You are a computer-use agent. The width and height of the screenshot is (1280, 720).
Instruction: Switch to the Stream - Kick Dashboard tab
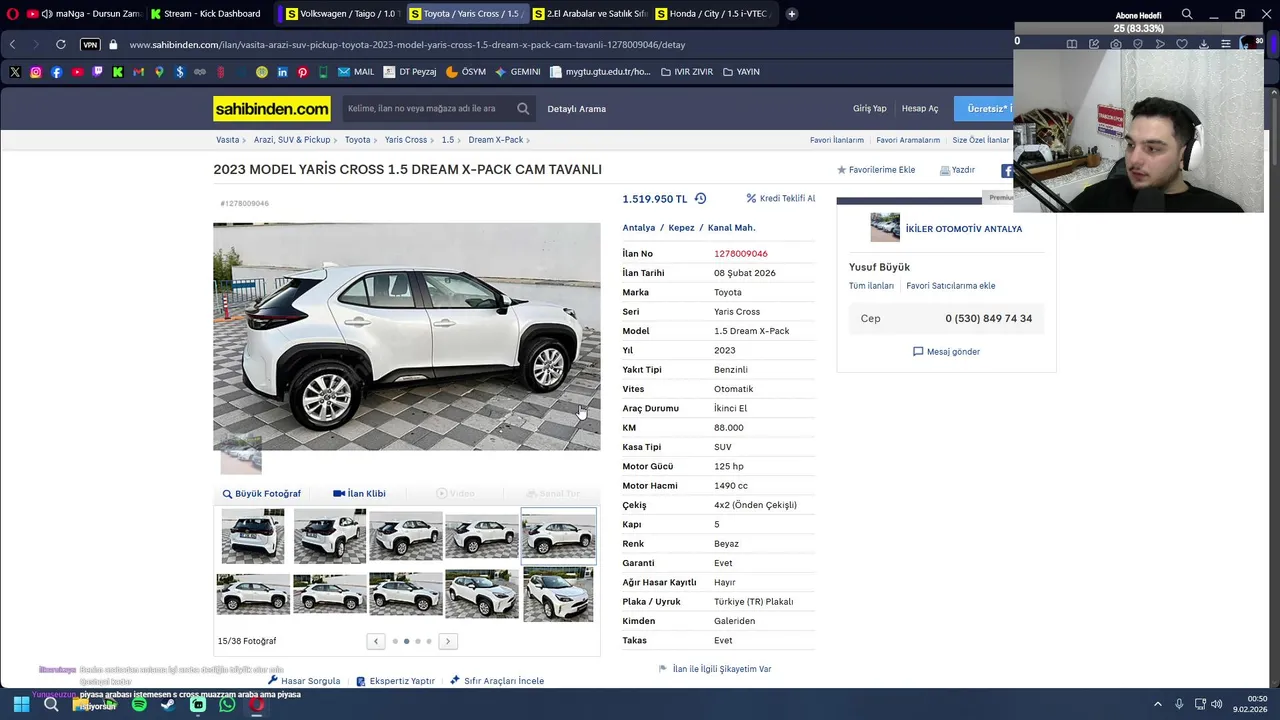pyautogui.click(x=210, y=14)
